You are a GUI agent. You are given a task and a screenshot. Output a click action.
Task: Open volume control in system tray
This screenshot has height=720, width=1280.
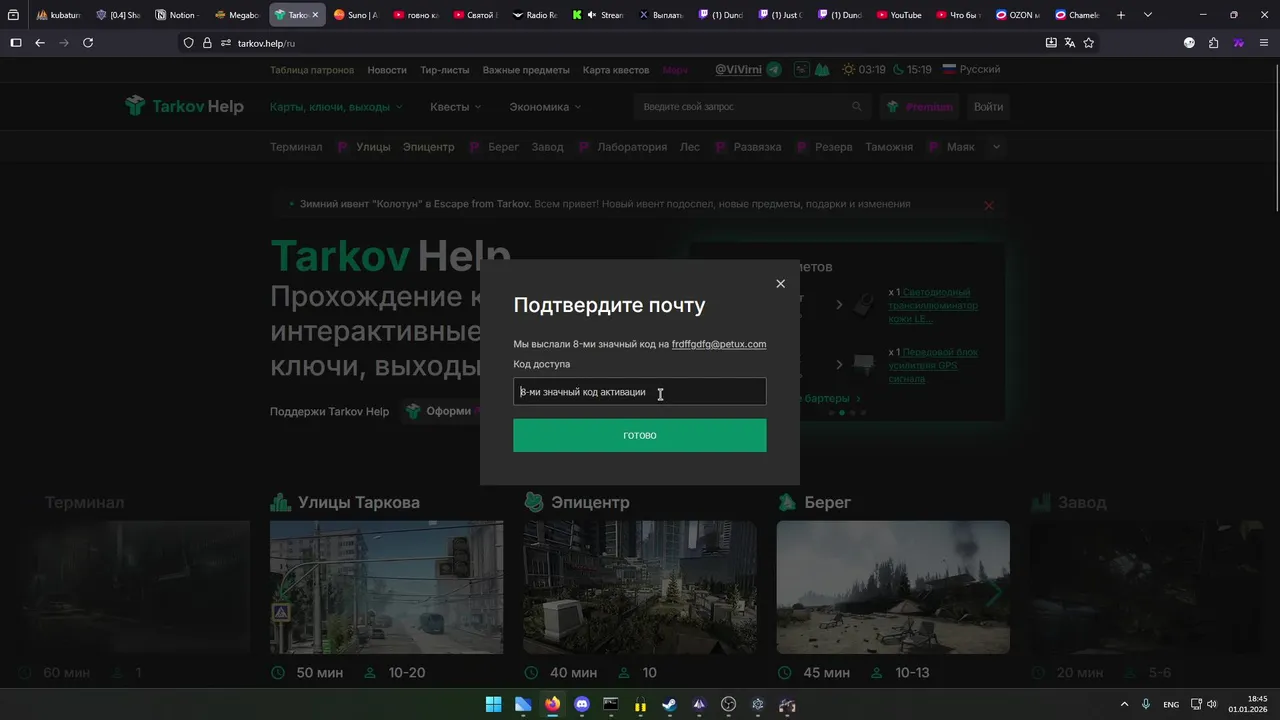1212,705
